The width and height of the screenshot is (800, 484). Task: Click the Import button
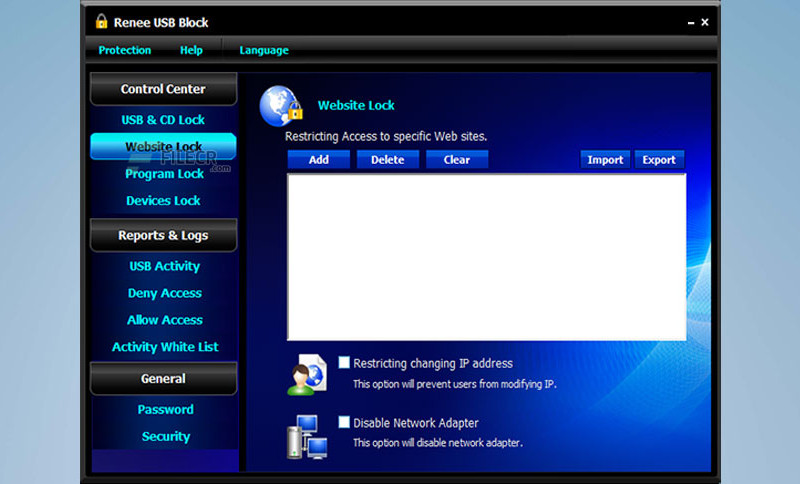[605, 160]
